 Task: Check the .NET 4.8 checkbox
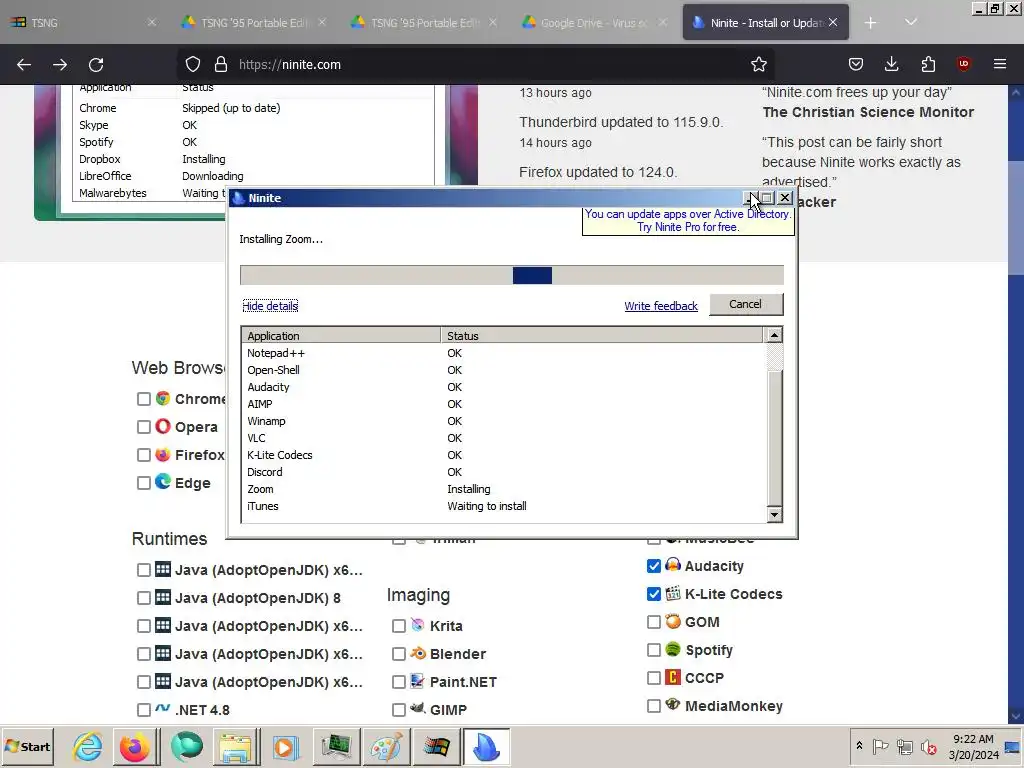click(x=144, y=710)
